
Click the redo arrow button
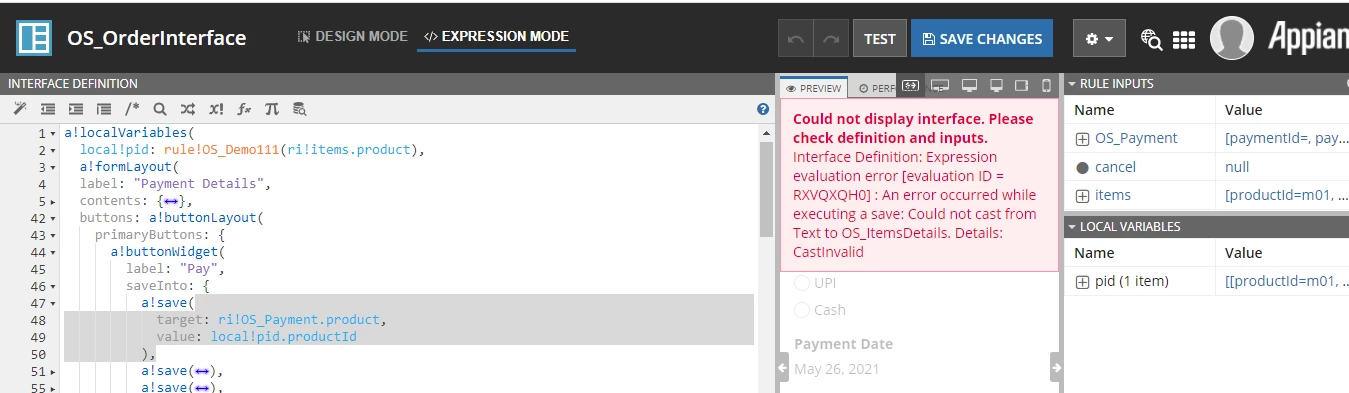pos(831,39)
